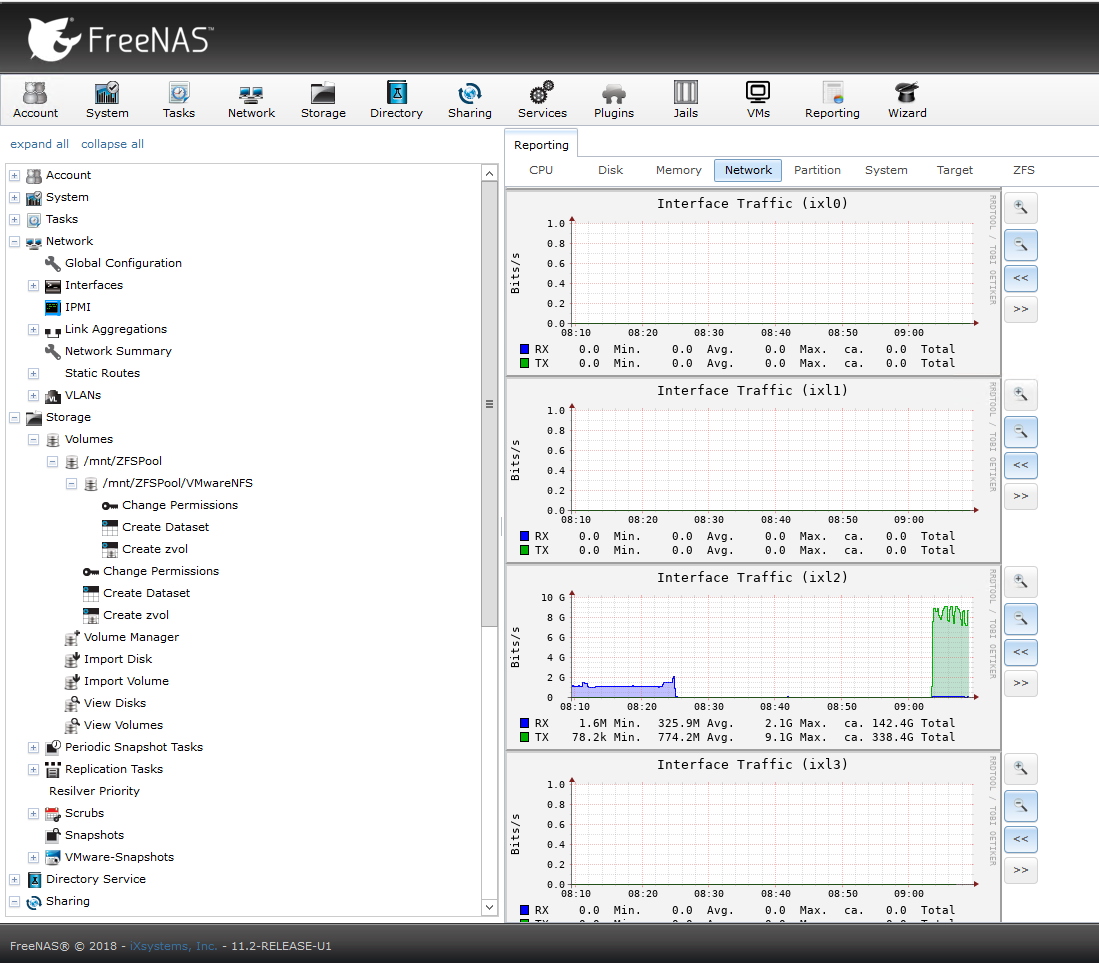1099x963 pixels.
Task: Shift ixl2 graph back in time
Action: click(1020, 652)
